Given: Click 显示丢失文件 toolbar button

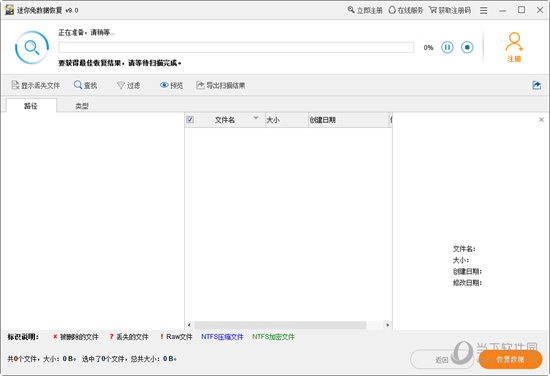Looking at the screenshot, I should click(x=35, y=85).
